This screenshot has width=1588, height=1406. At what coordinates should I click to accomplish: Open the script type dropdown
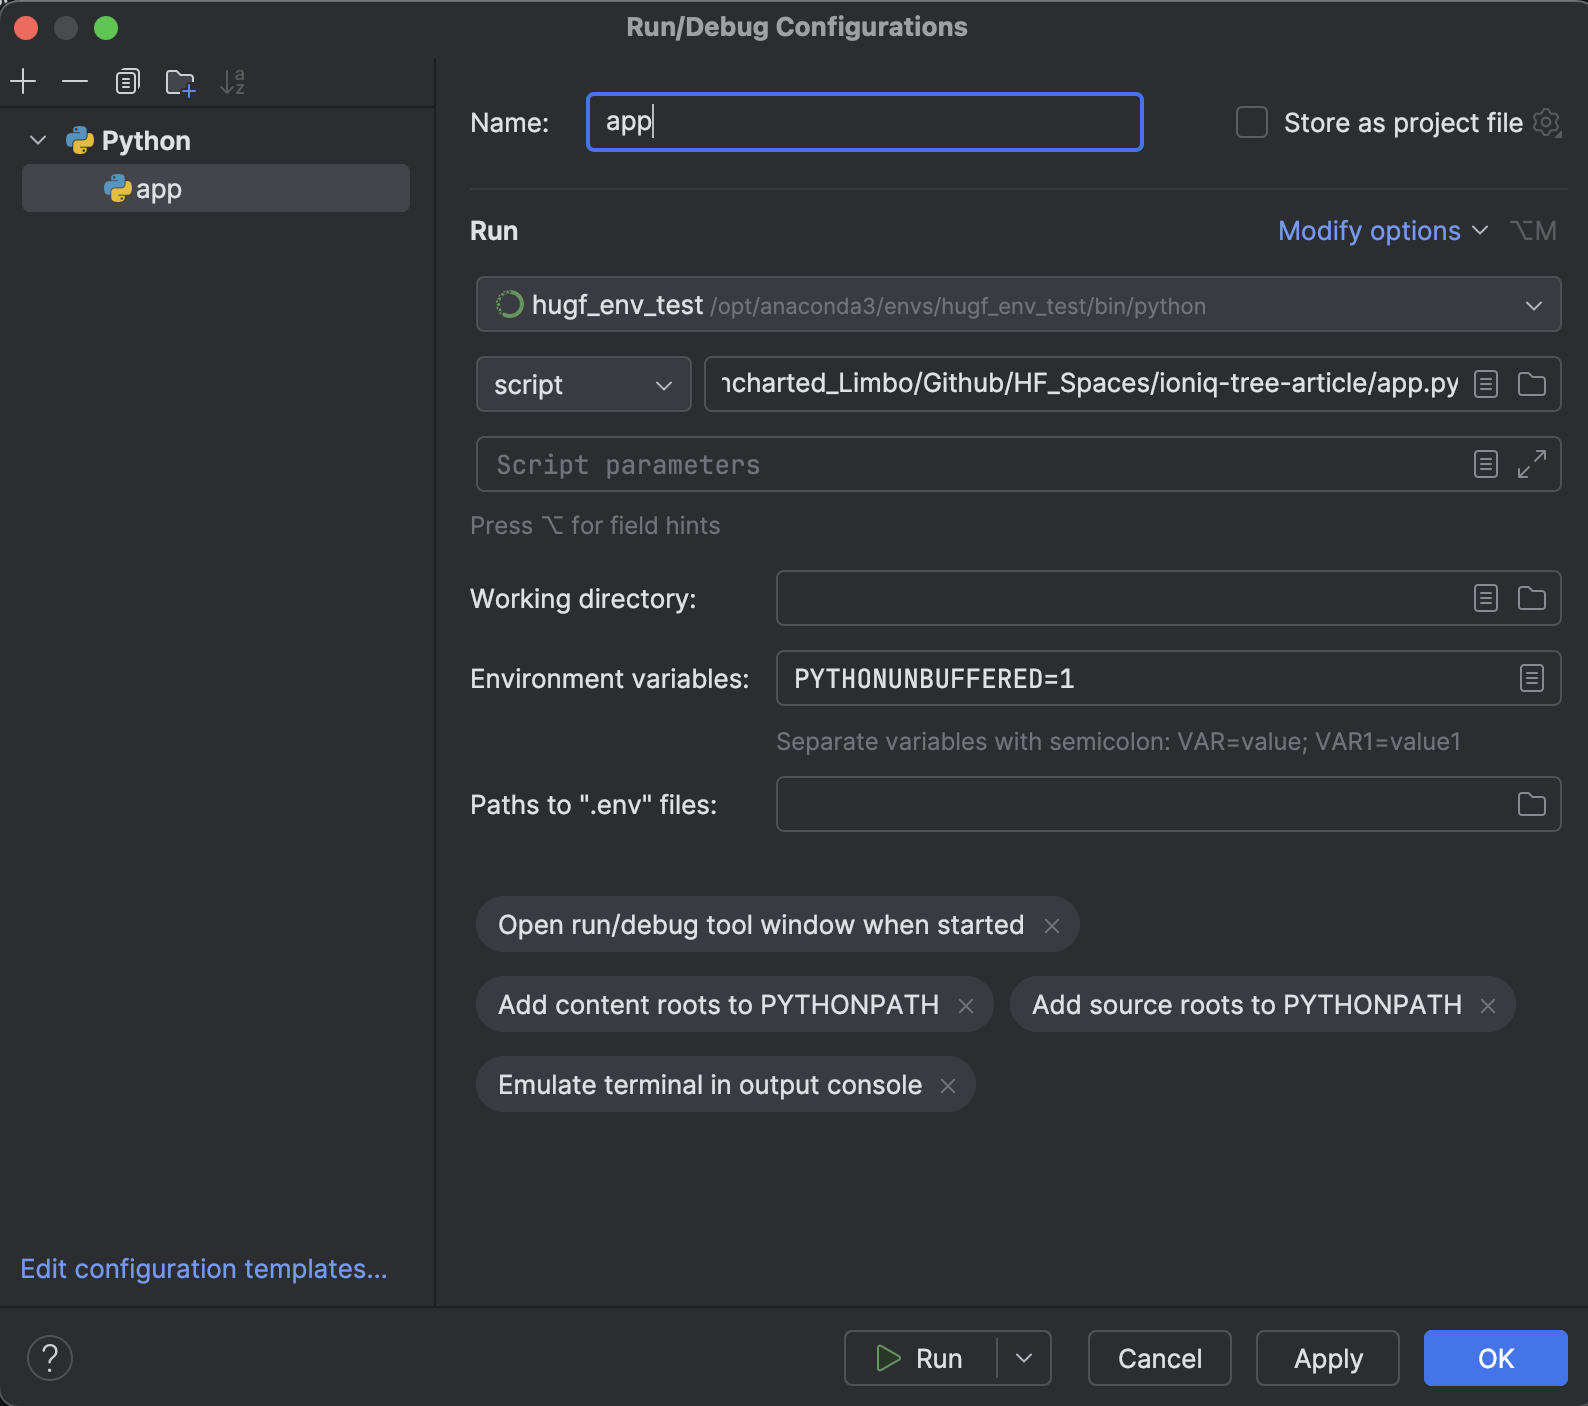[583, 385]
